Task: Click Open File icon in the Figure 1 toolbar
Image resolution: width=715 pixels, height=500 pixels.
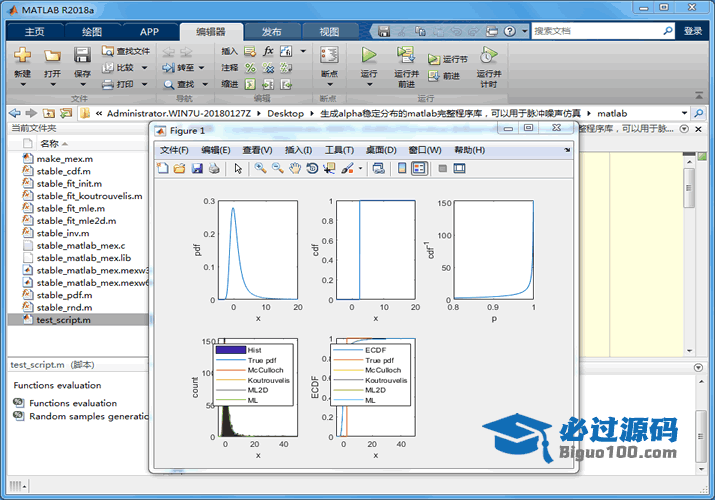Action: tap(180, 168)
